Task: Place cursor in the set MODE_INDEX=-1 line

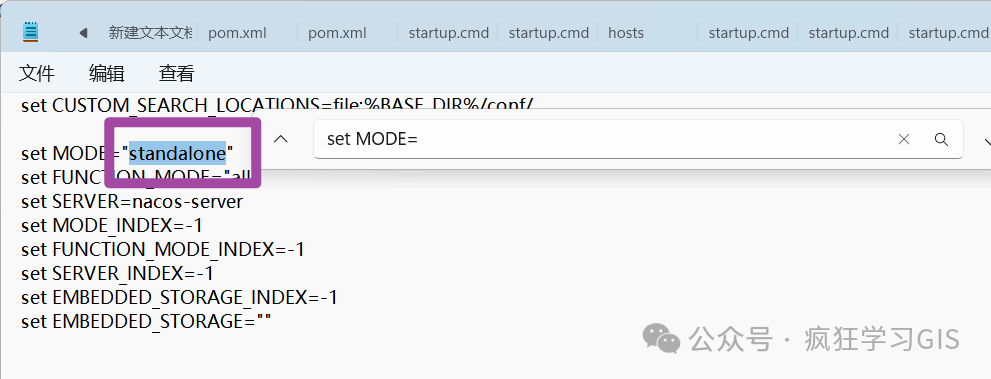Action: click(x=112, y=226)
